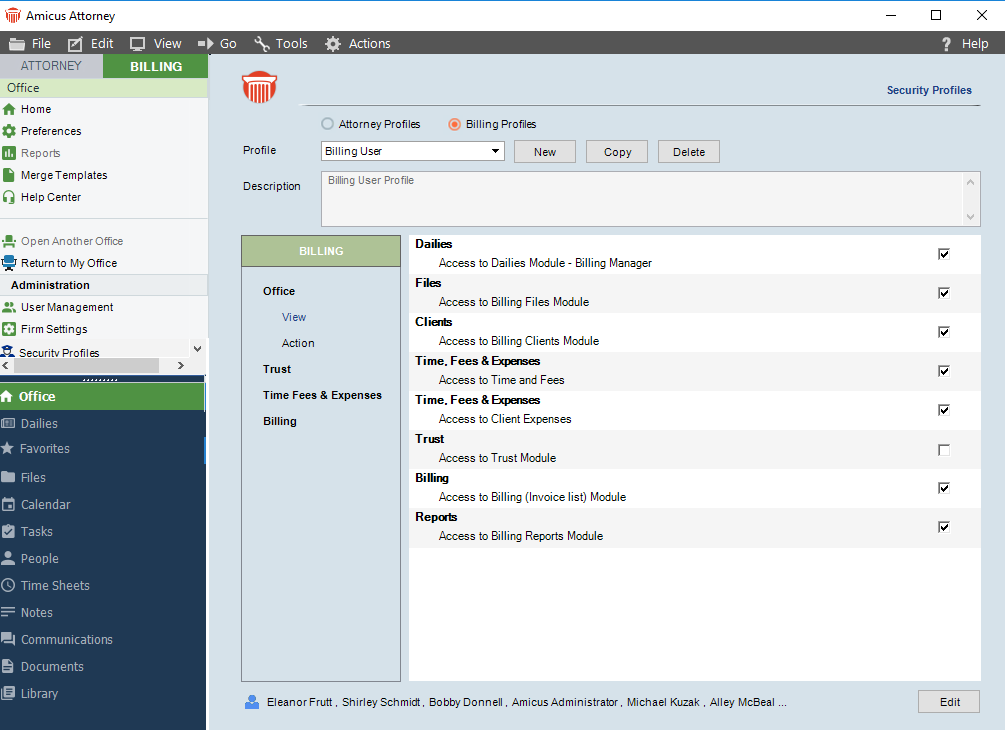The height and width of the screenshot is (730, 1005).
Task: Select the Billing category in list
Action: point(279,421)
